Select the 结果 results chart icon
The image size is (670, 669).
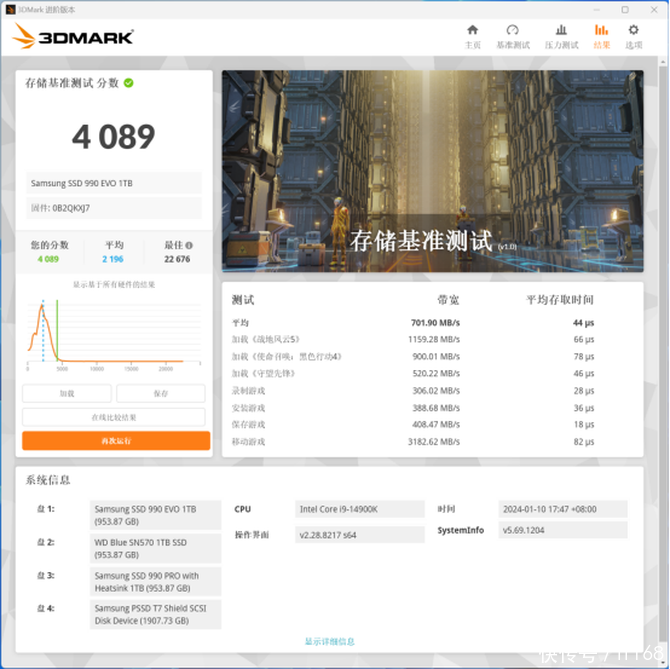pos(601,36)
